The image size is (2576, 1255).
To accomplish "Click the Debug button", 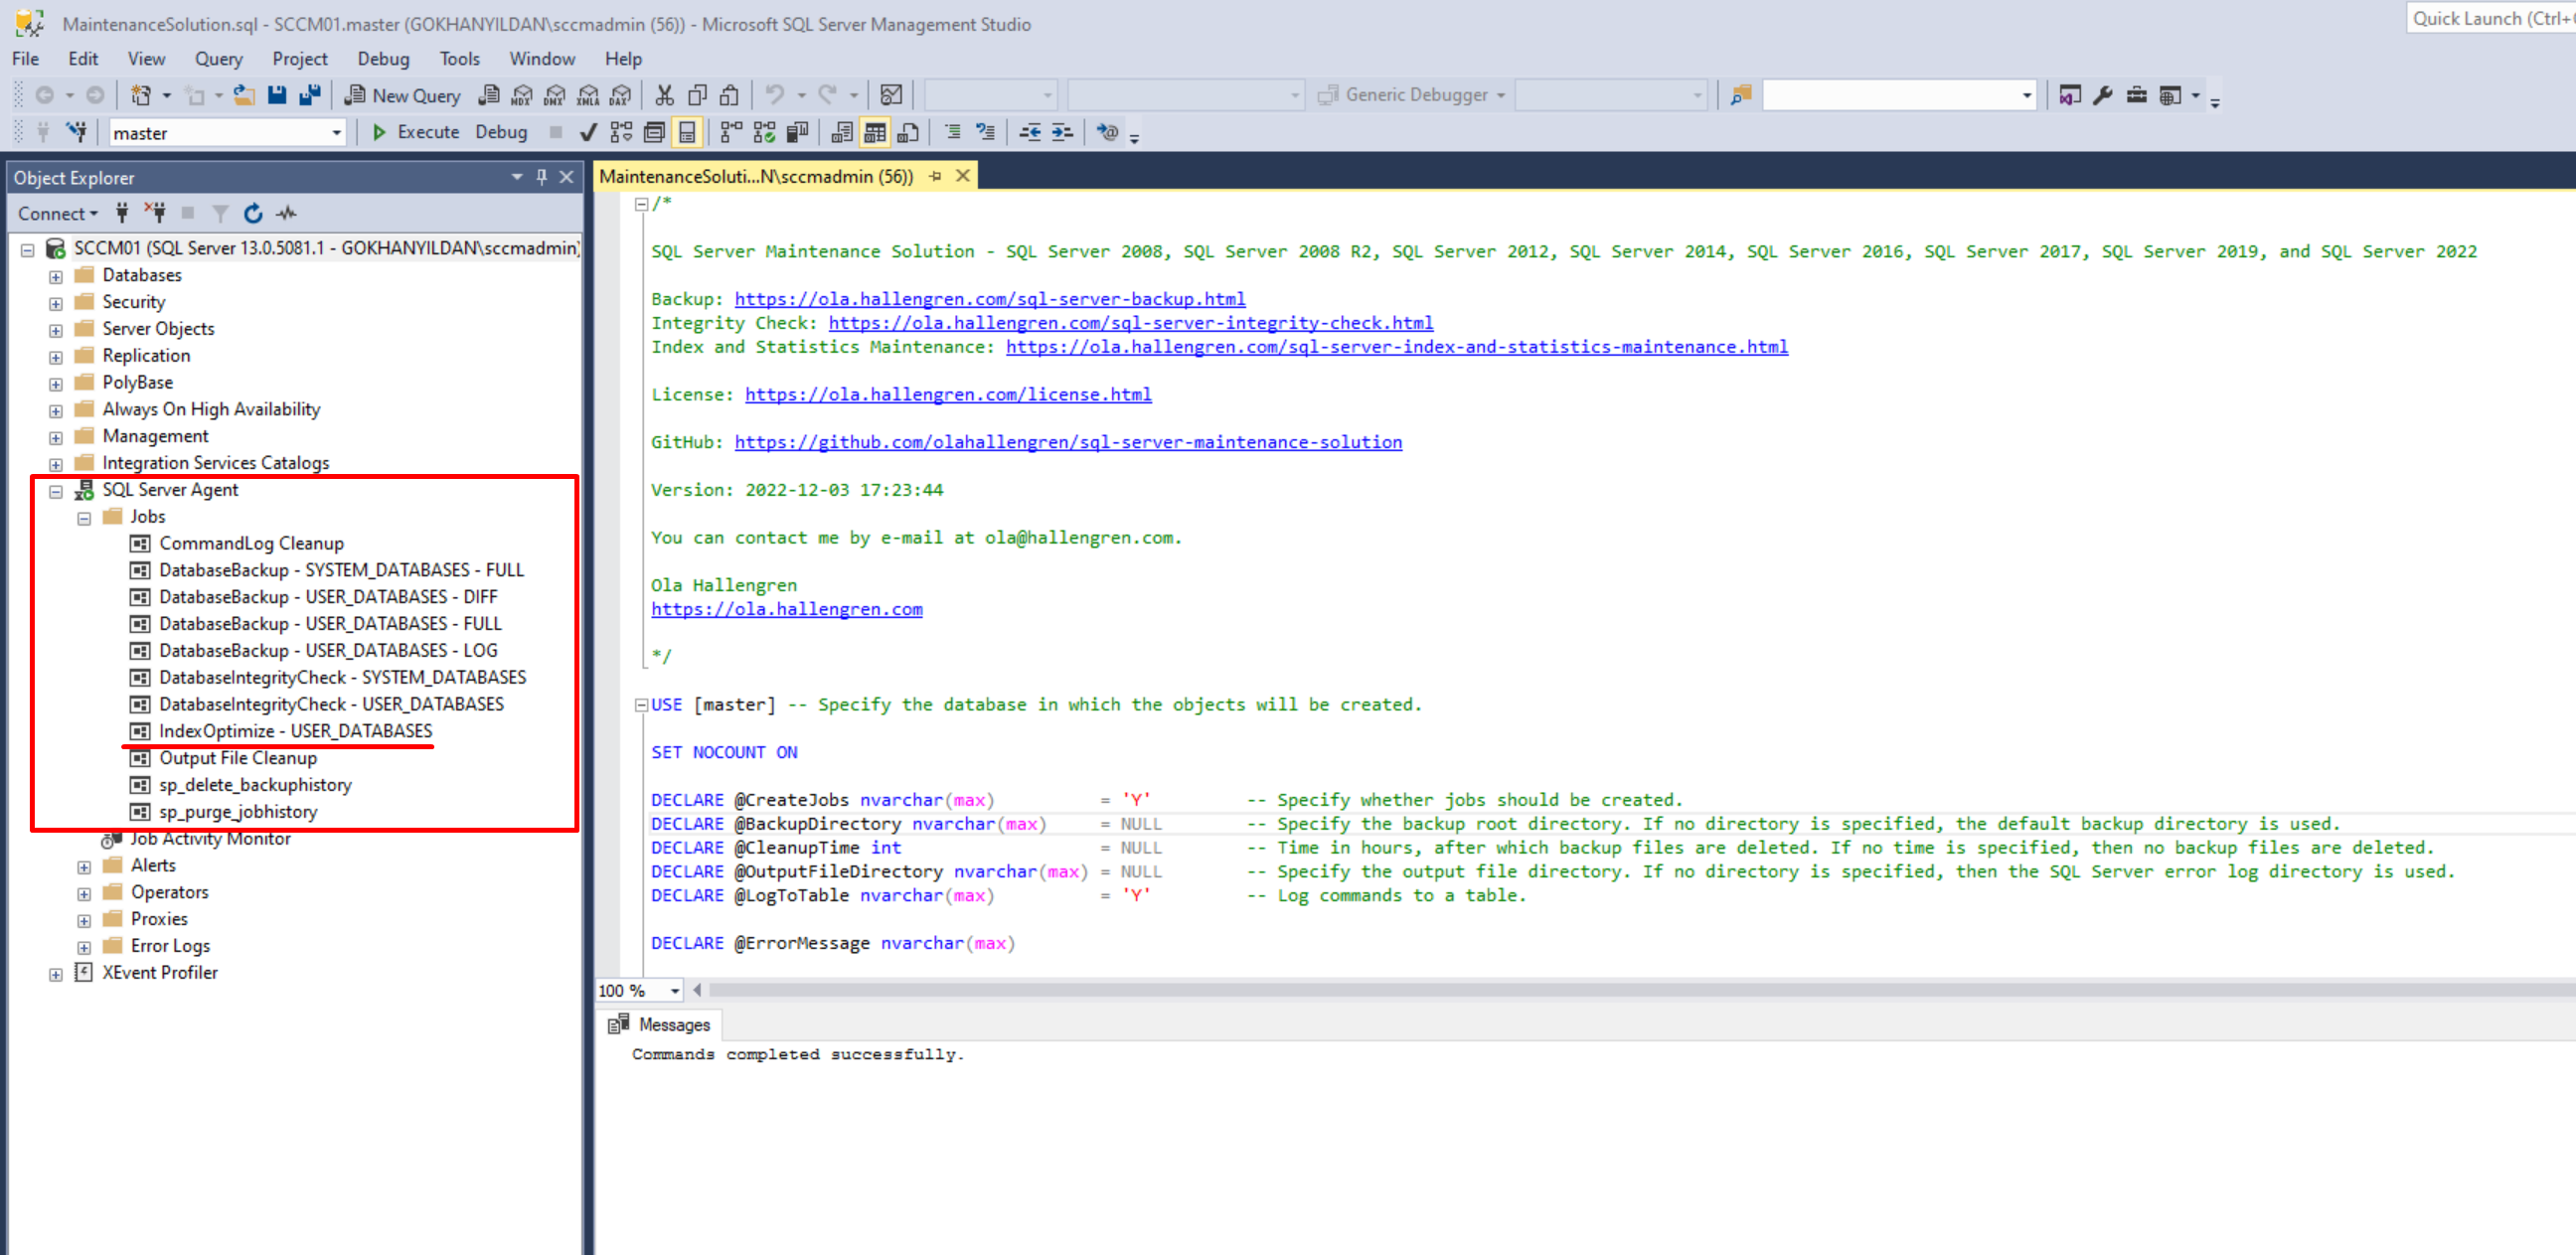I will [501, 132].
